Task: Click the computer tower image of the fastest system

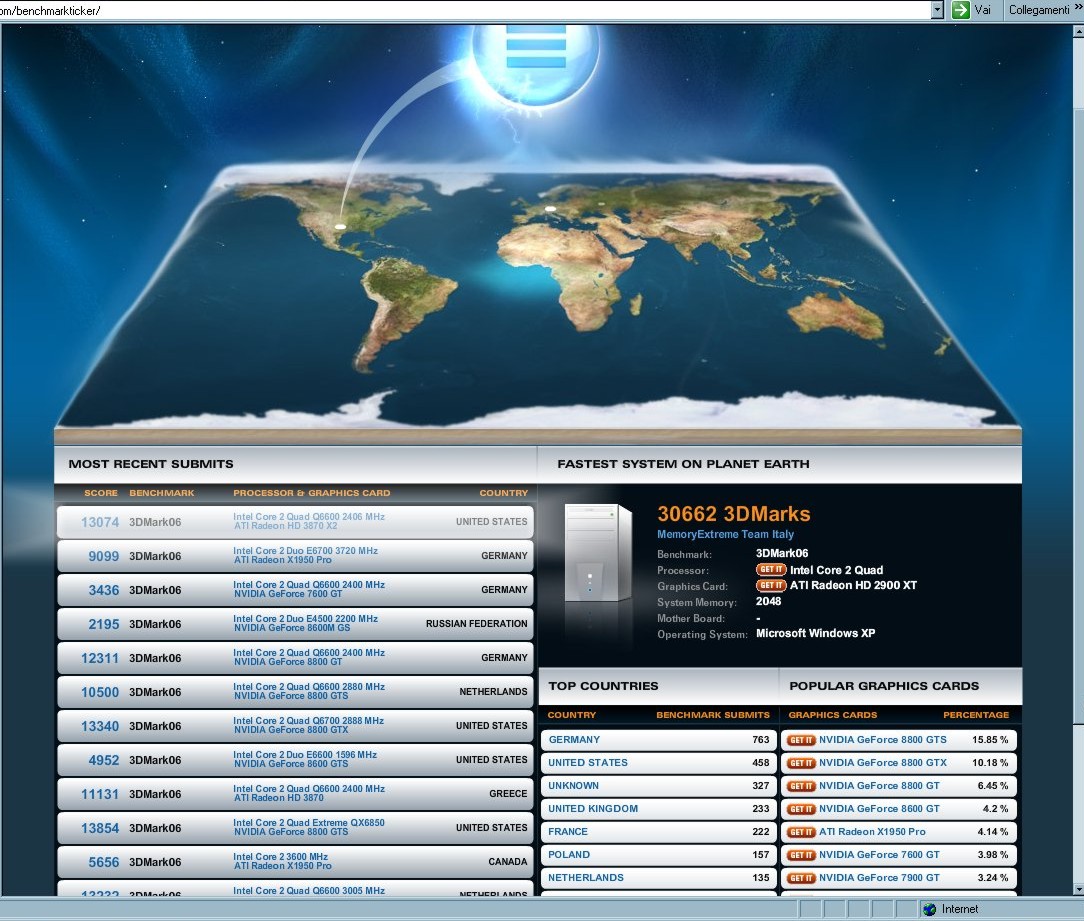Action: click(598, 553)
